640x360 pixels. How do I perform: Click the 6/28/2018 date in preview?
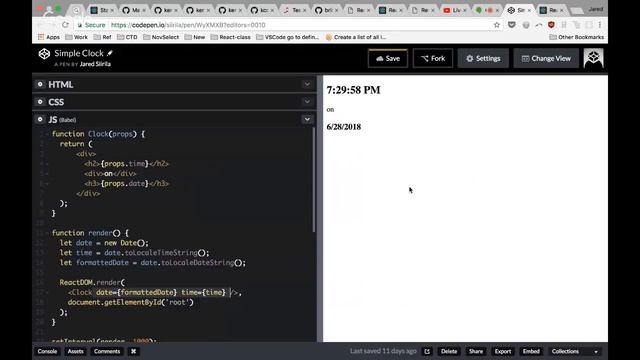[344, 127]
